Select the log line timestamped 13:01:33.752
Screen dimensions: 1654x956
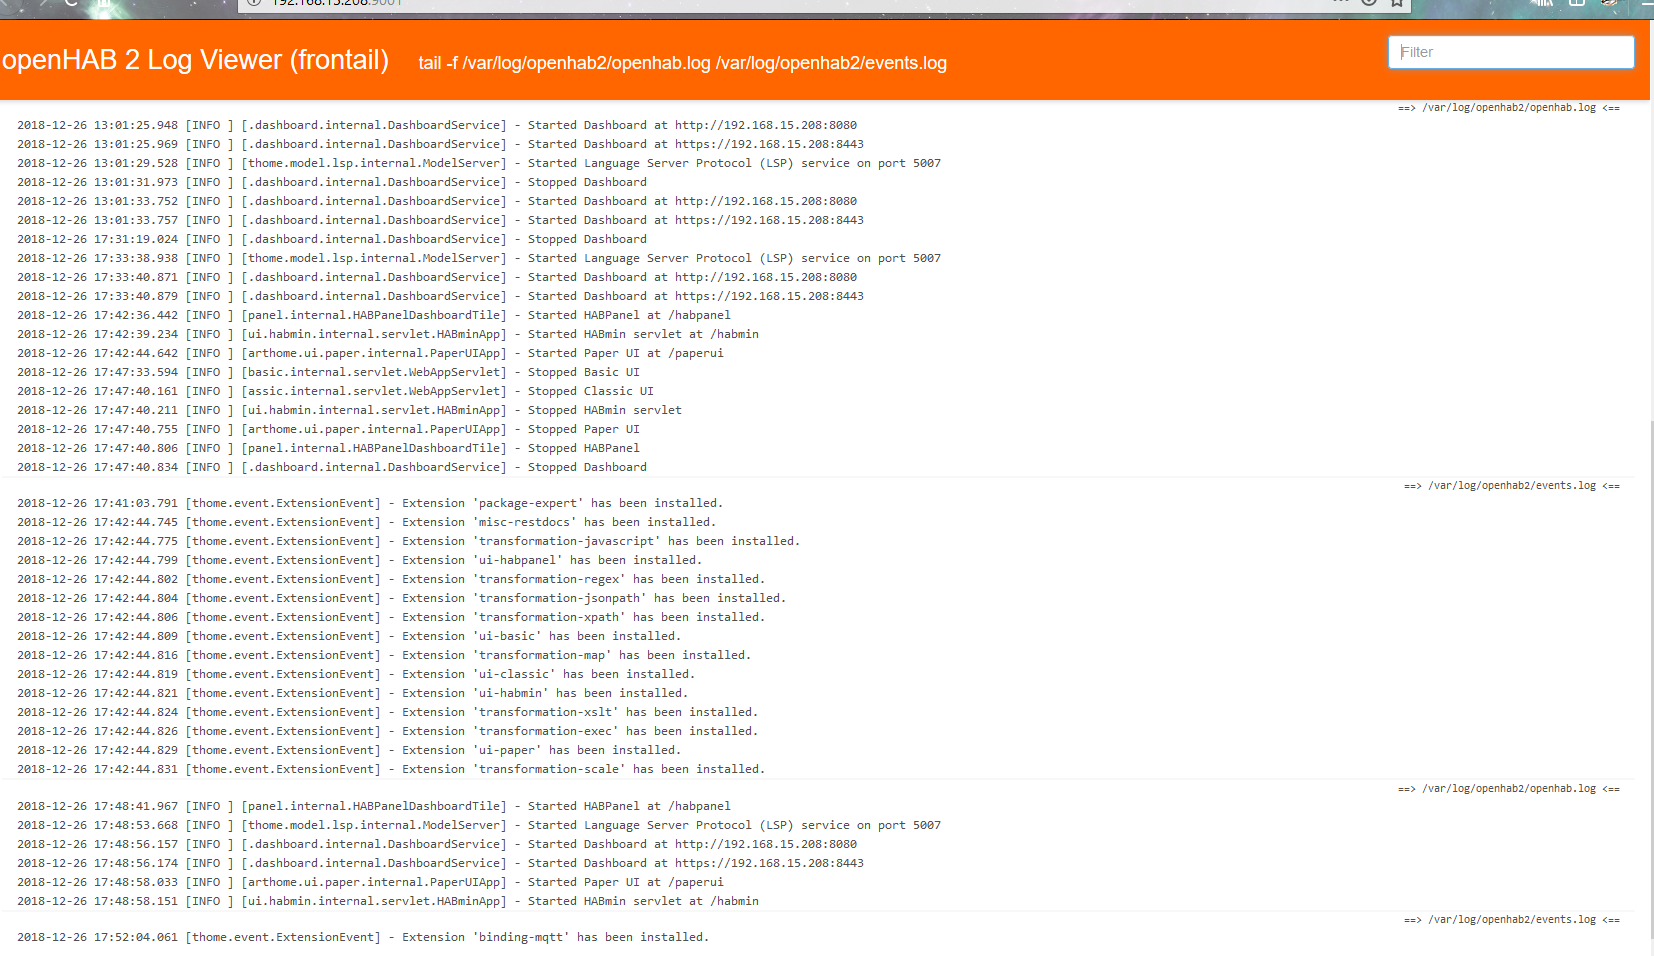437,201
